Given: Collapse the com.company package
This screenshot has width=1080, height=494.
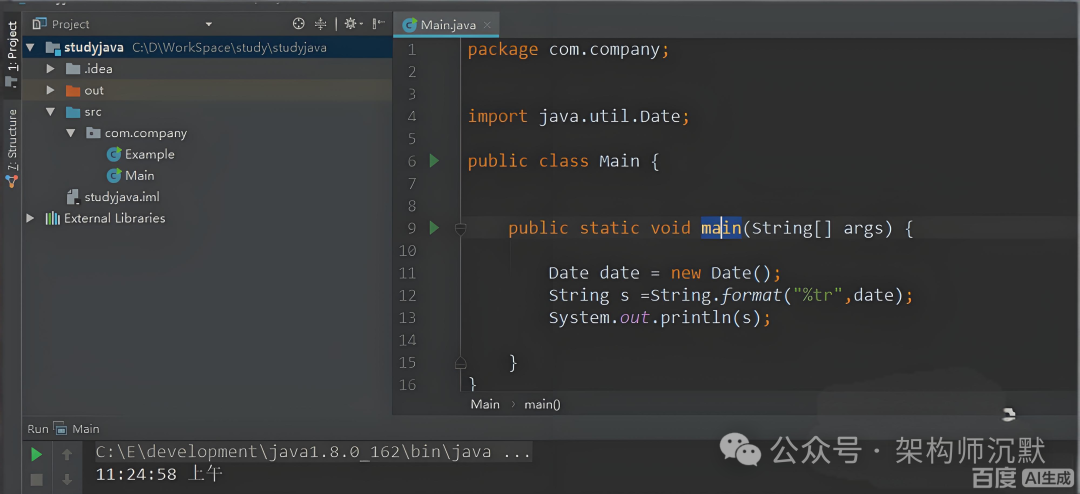Looking at the screenshot, I should point(71,133).
